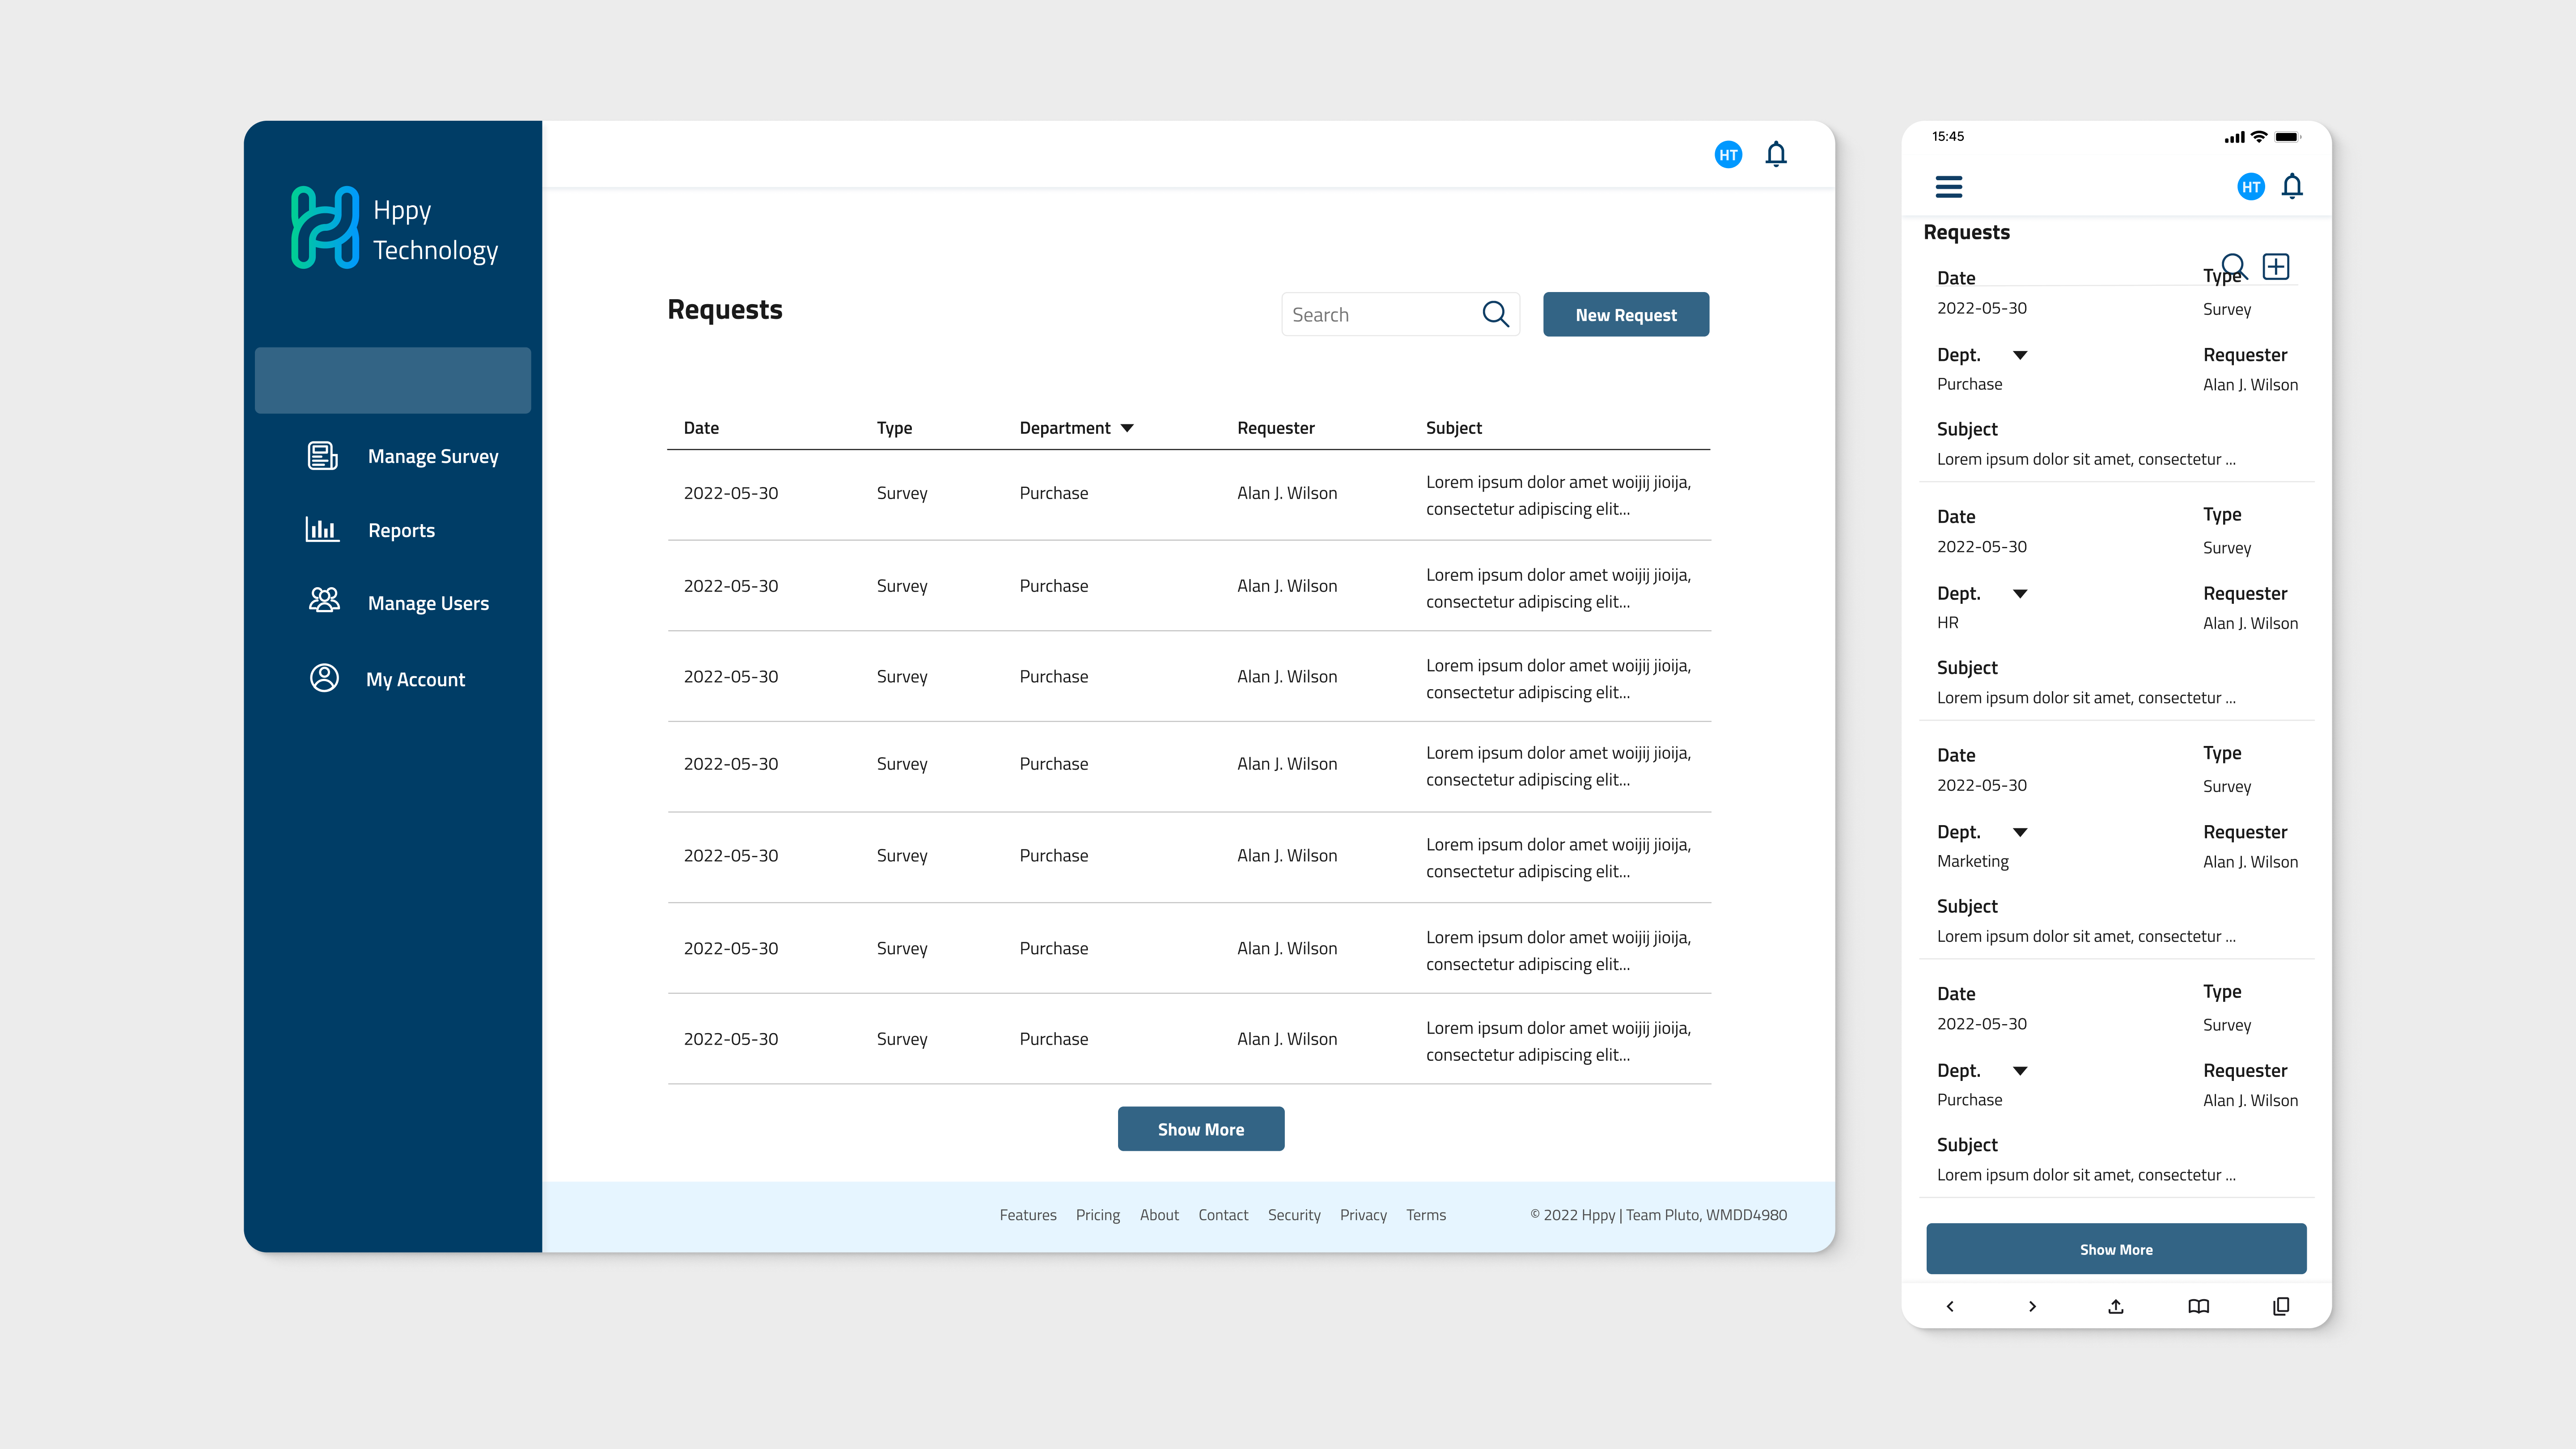Click the mobile Show More button
Screen dimensions: 2576x1449
click(x=2116, y=1249)
